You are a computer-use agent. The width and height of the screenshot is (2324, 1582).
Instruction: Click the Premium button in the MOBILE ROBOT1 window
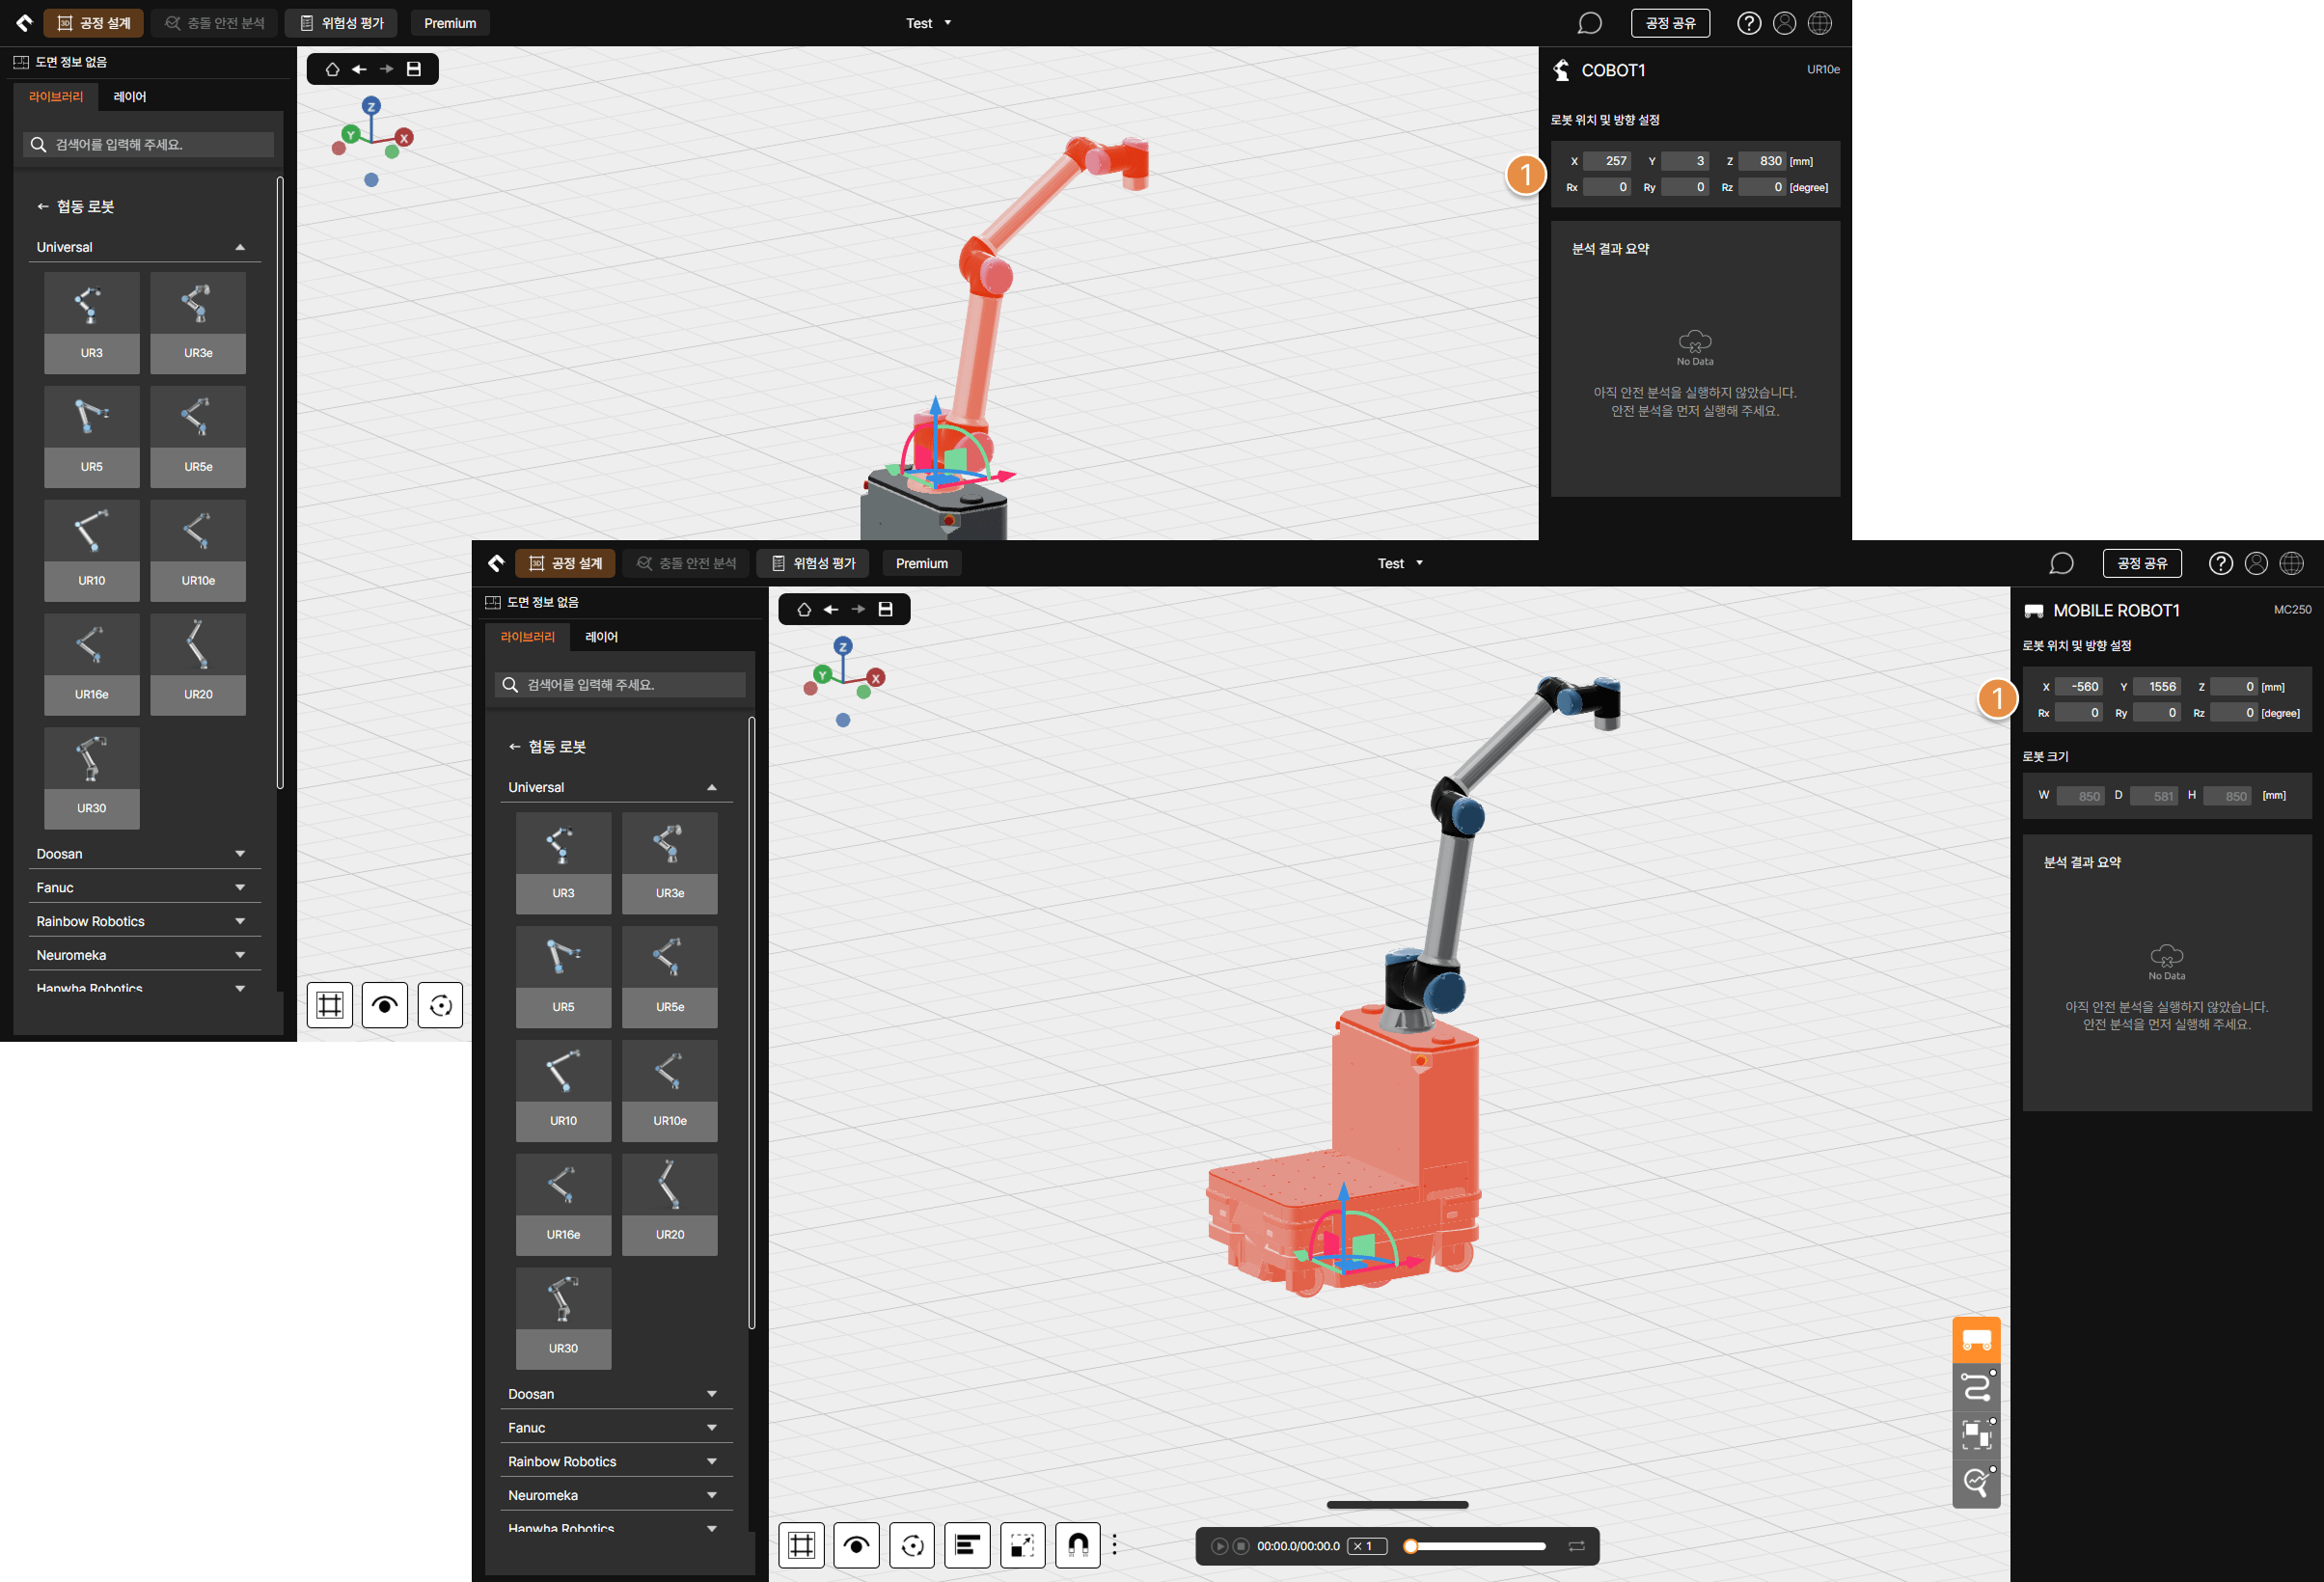click(921, 563)
